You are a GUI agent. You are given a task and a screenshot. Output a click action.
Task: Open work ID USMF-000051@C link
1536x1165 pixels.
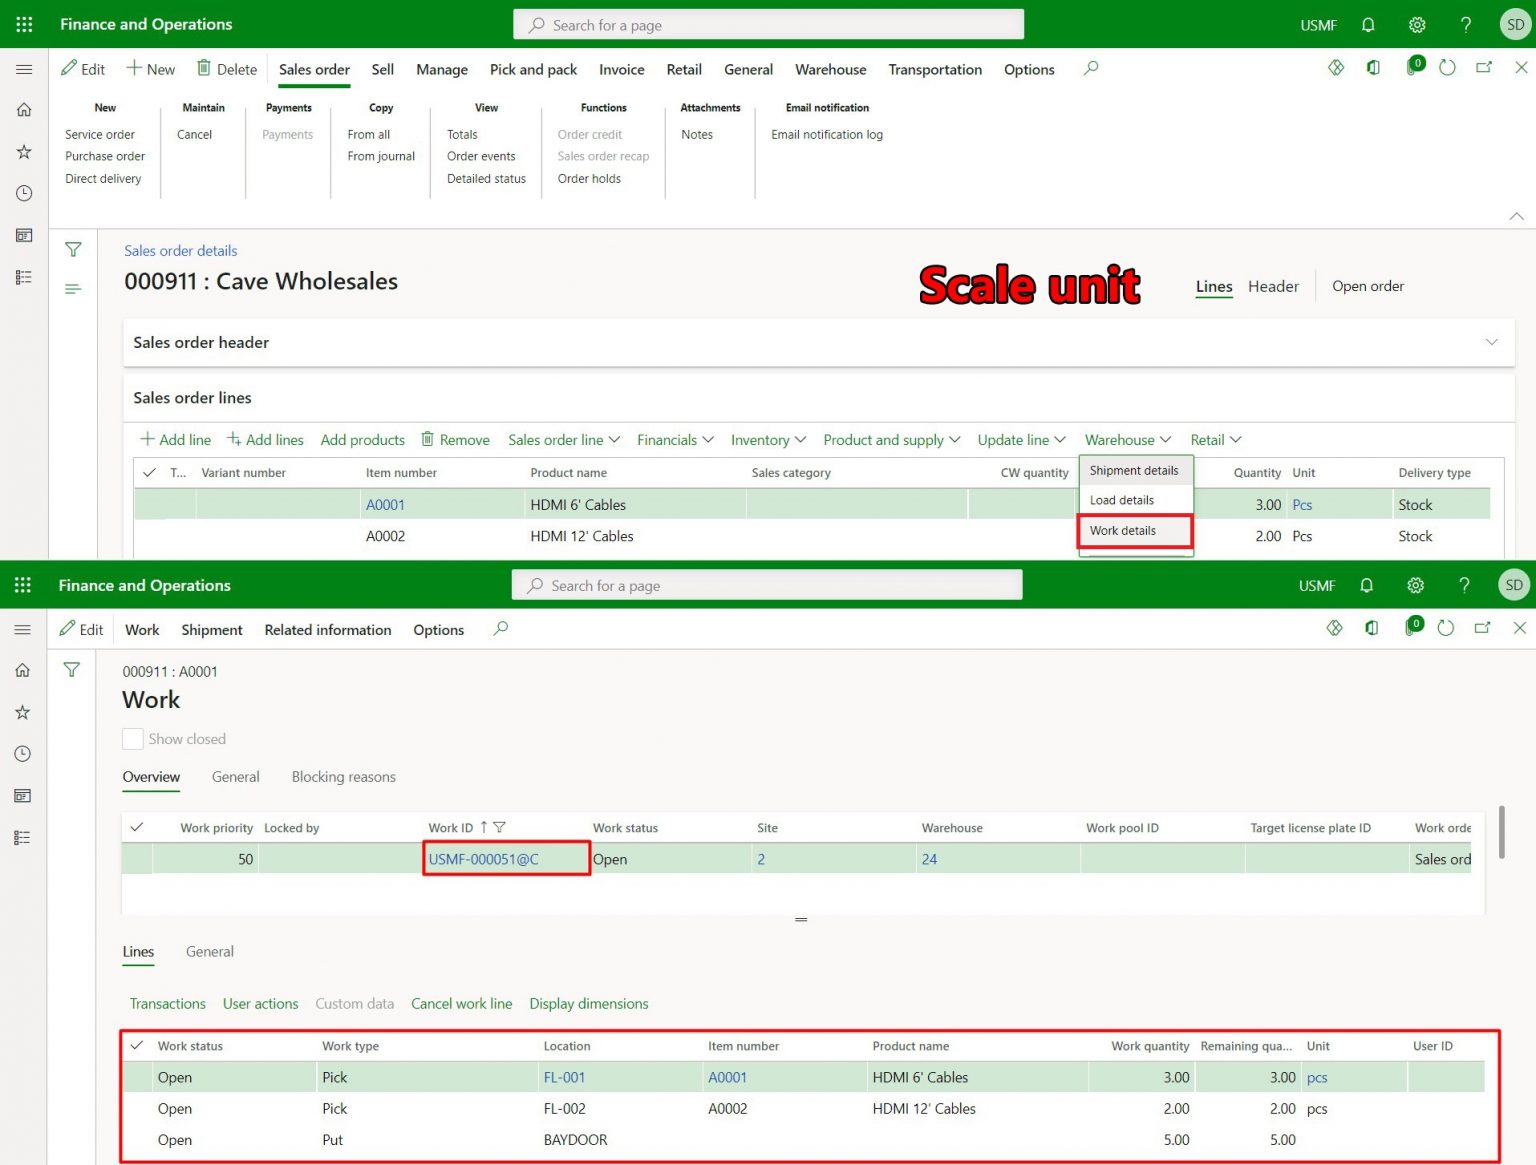(x=484, y=859)
